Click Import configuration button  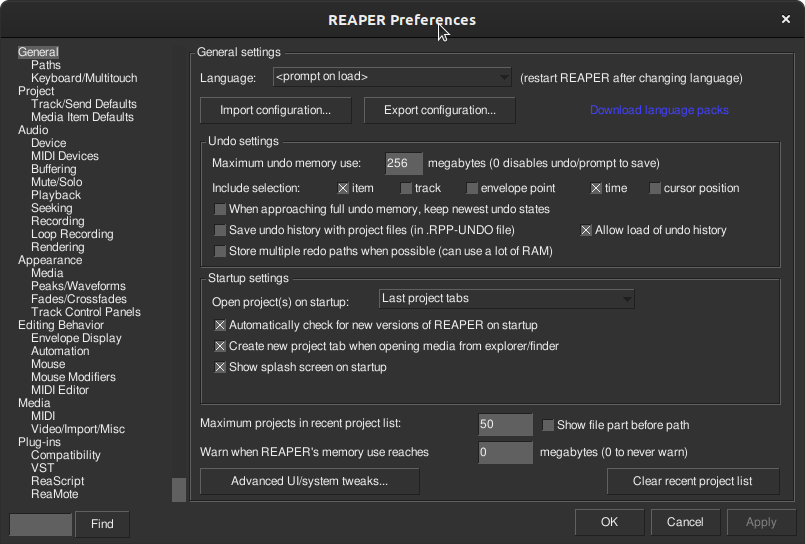pos(276,110)
